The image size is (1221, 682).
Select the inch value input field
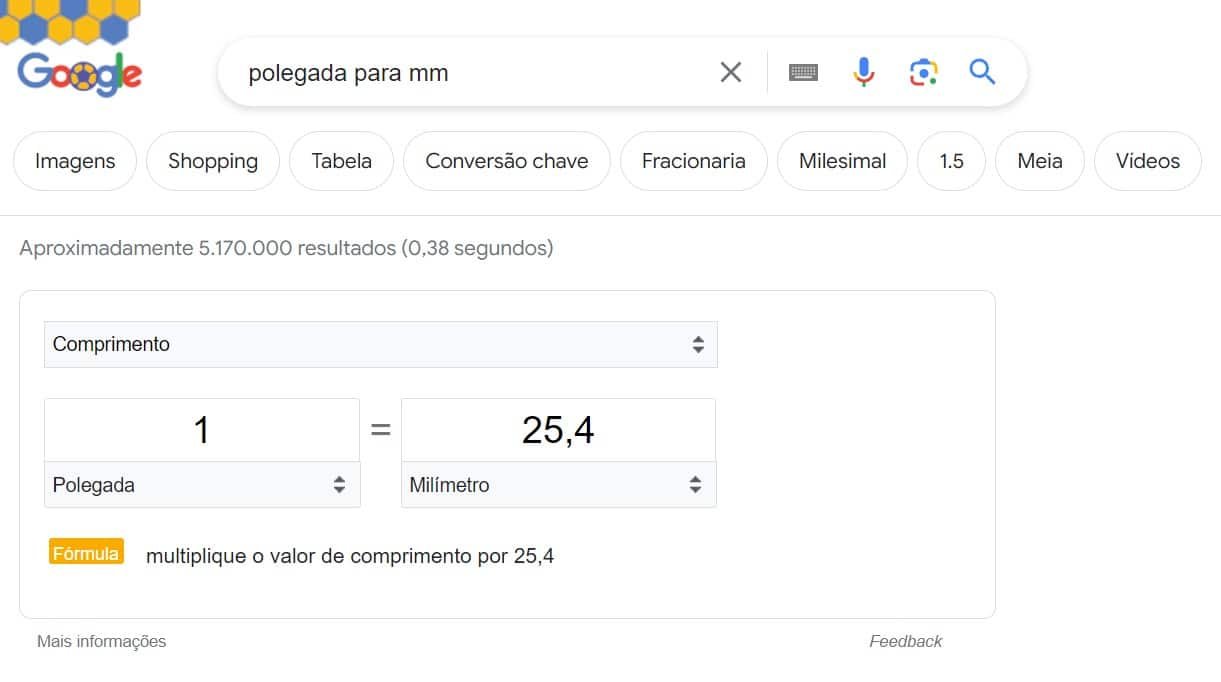pyautogui.click(x=200, y=428)
